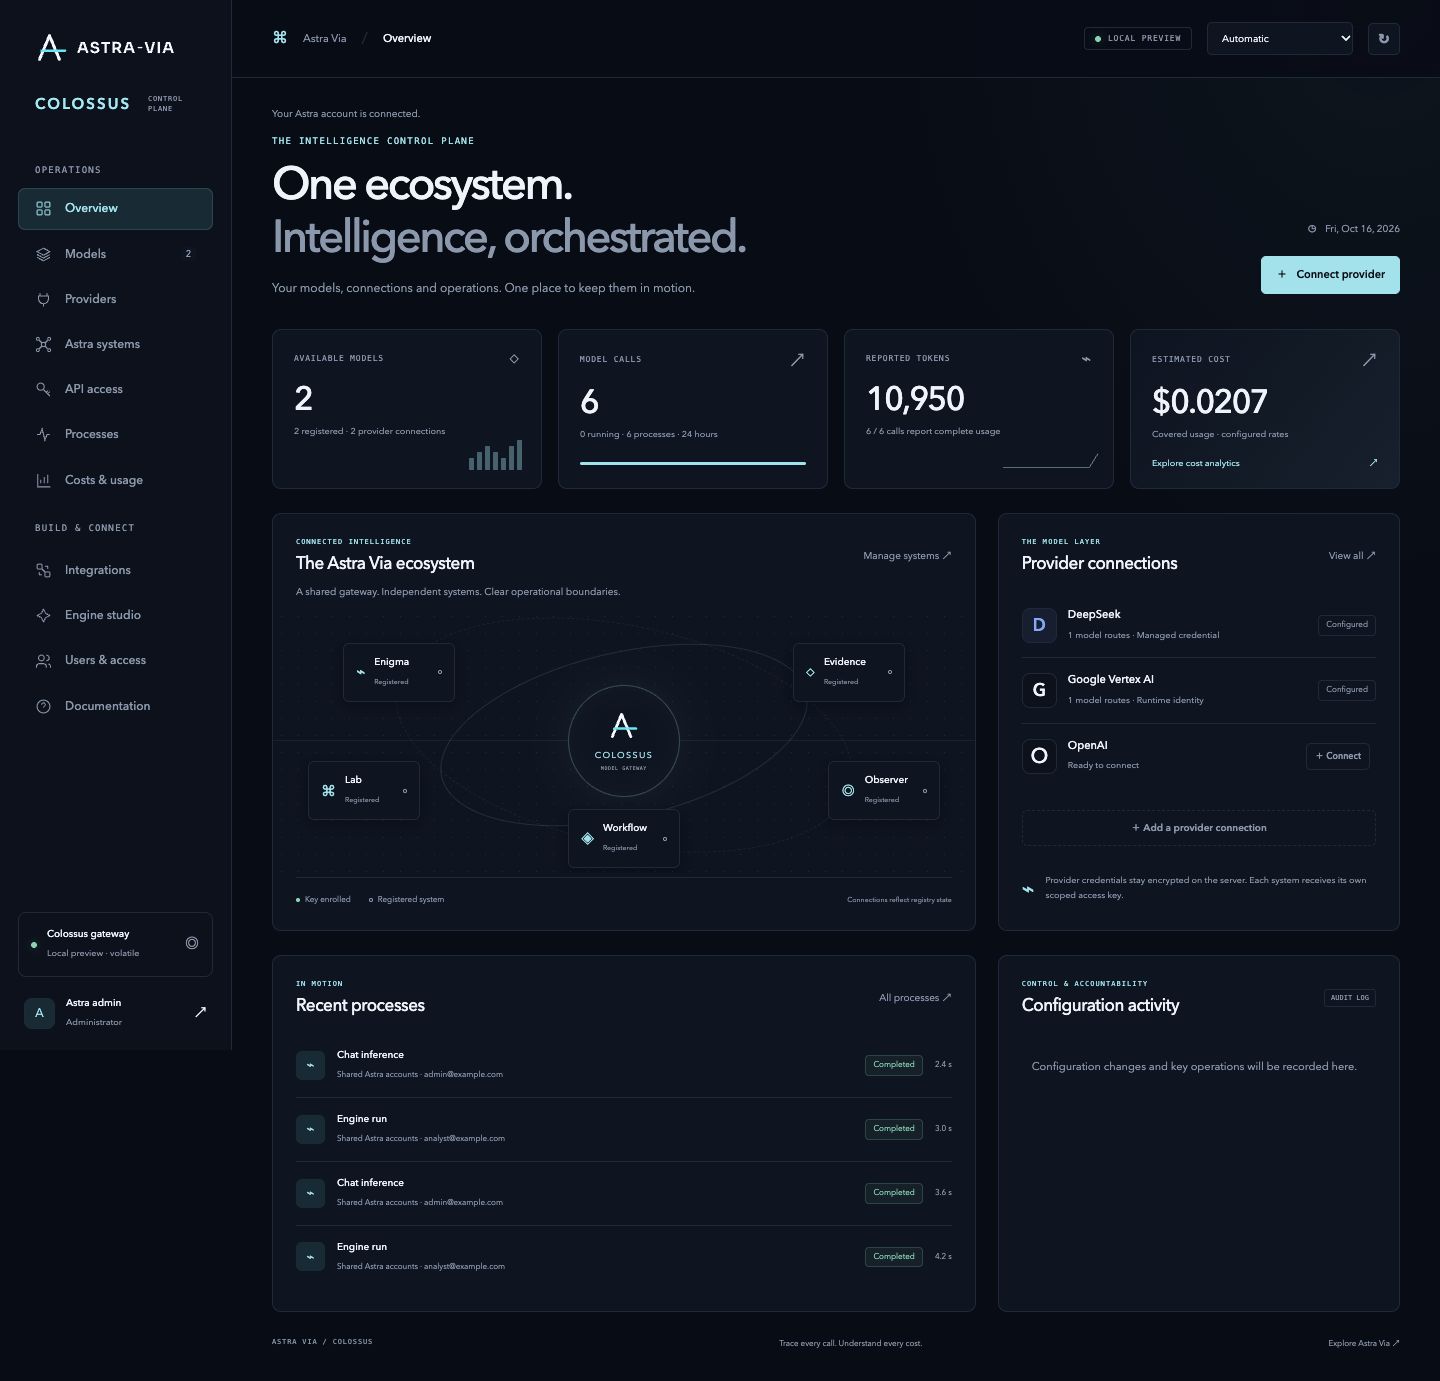Open API access in sidebar

click(x=115, y=389)
